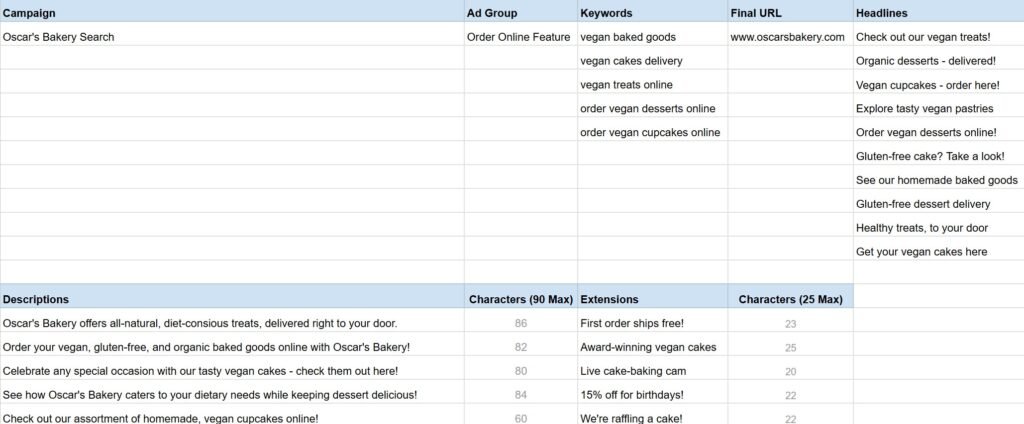1024x424 pixels.
Task: Select the 'vegan cakes delivery' keyword cell
Action: pyautogui.click(x=652, y=61)
